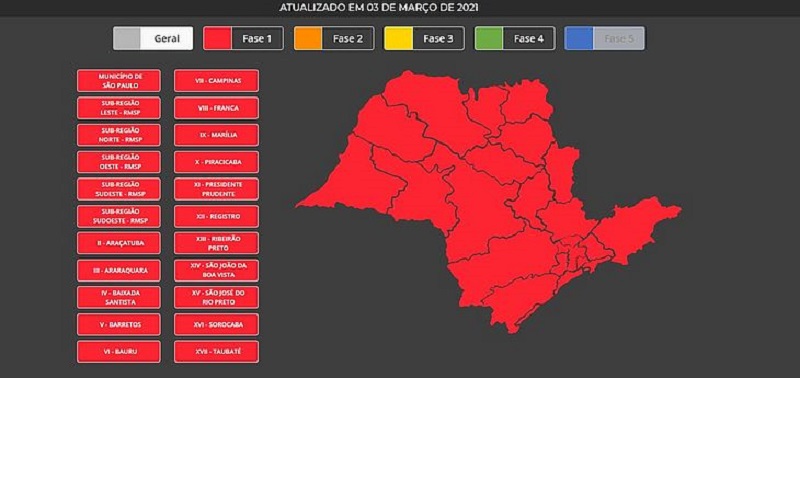The height and width of the screenshot is (500, 800).
Task: Click the III - Araraquara region button
Action: click(x=119, y=270)
